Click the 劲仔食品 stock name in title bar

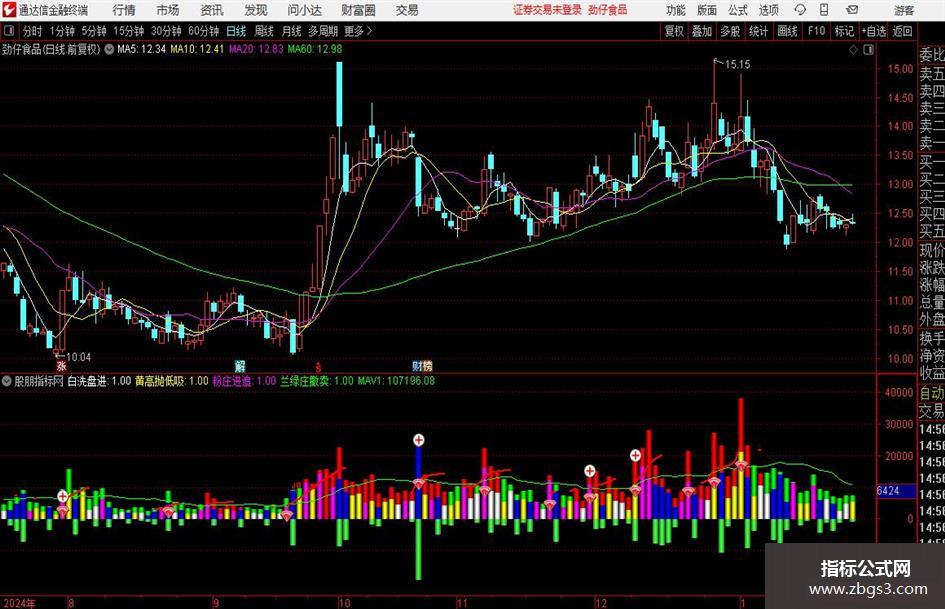(x=608, y=10)
